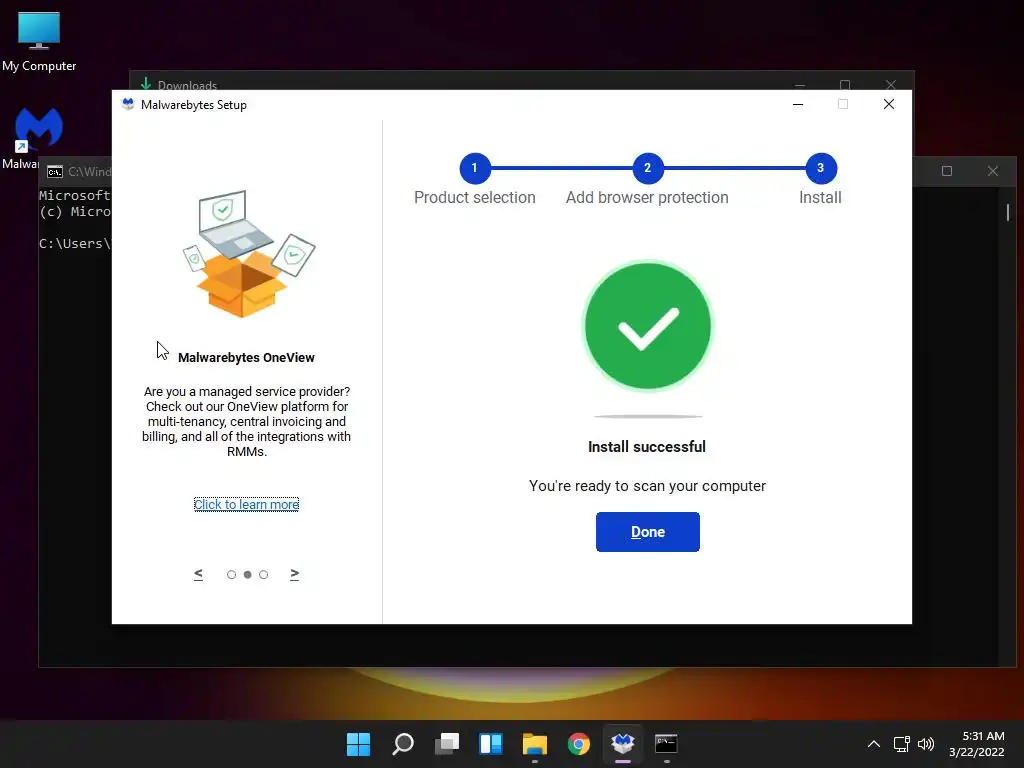This screenshot has width=1024, height=768.
Task: Click the command prompt window title icon
Action: point(55,172)
